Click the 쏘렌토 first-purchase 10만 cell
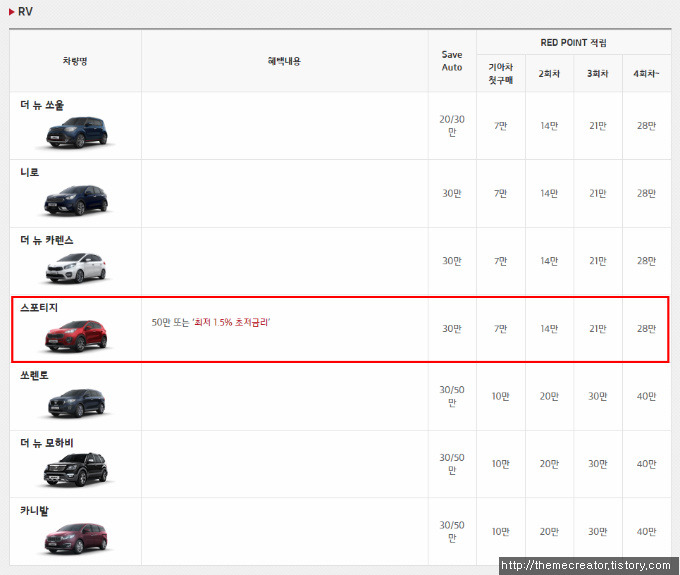Image resolution: width=680 pixels, height=575 pixels. [500, 396]
